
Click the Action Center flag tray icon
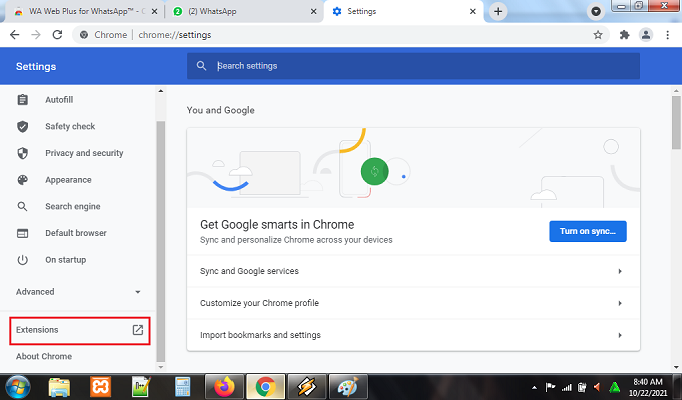pyautogui.click(x=550, y=387)
